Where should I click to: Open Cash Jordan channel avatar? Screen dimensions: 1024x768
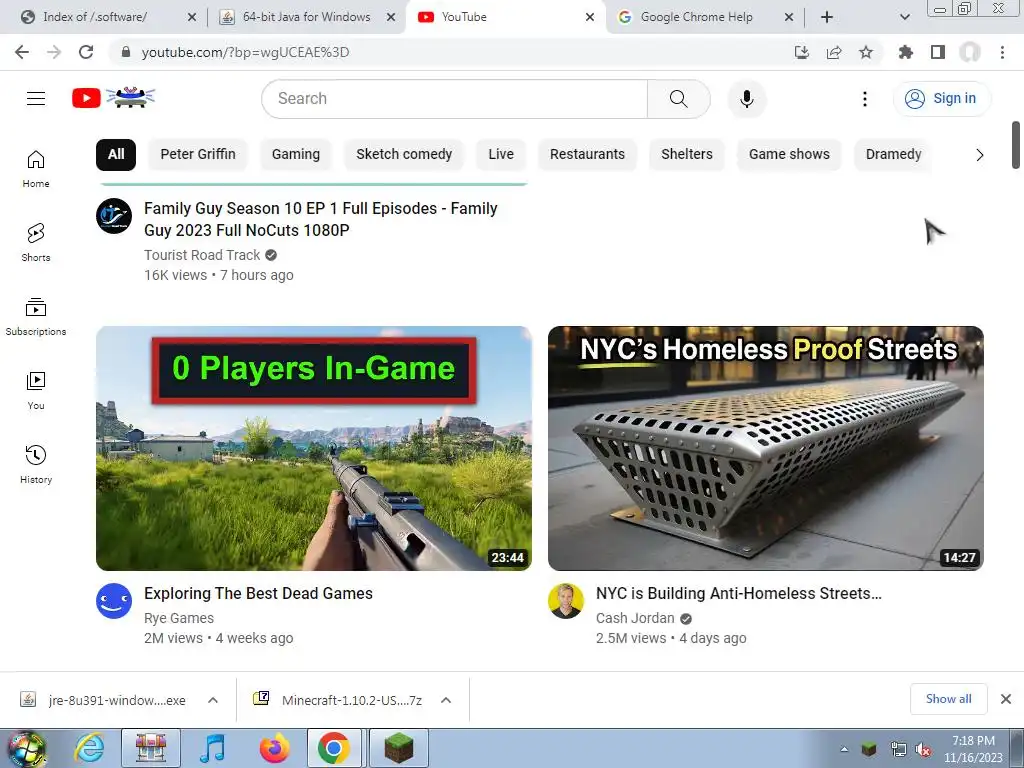pos(566,601)
